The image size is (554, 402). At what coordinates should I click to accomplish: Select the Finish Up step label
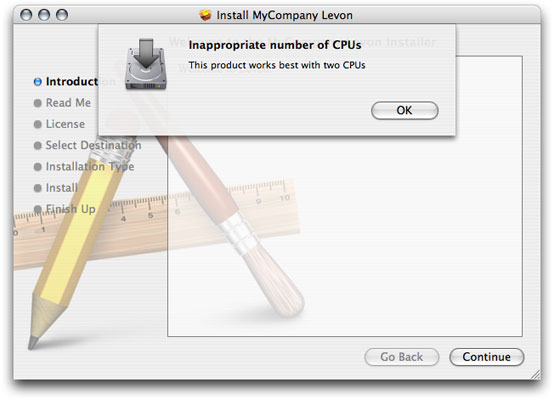pos(71,209)
